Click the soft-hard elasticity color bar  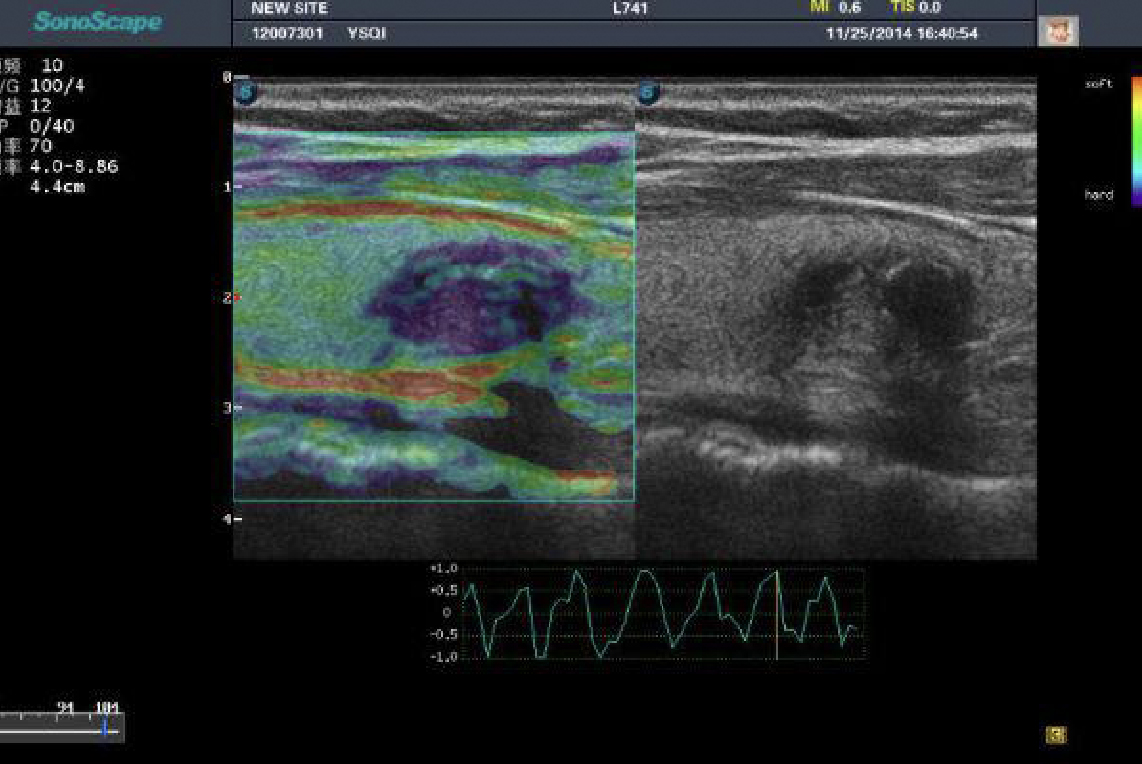pyautogui.click(x=1136, y=140)
